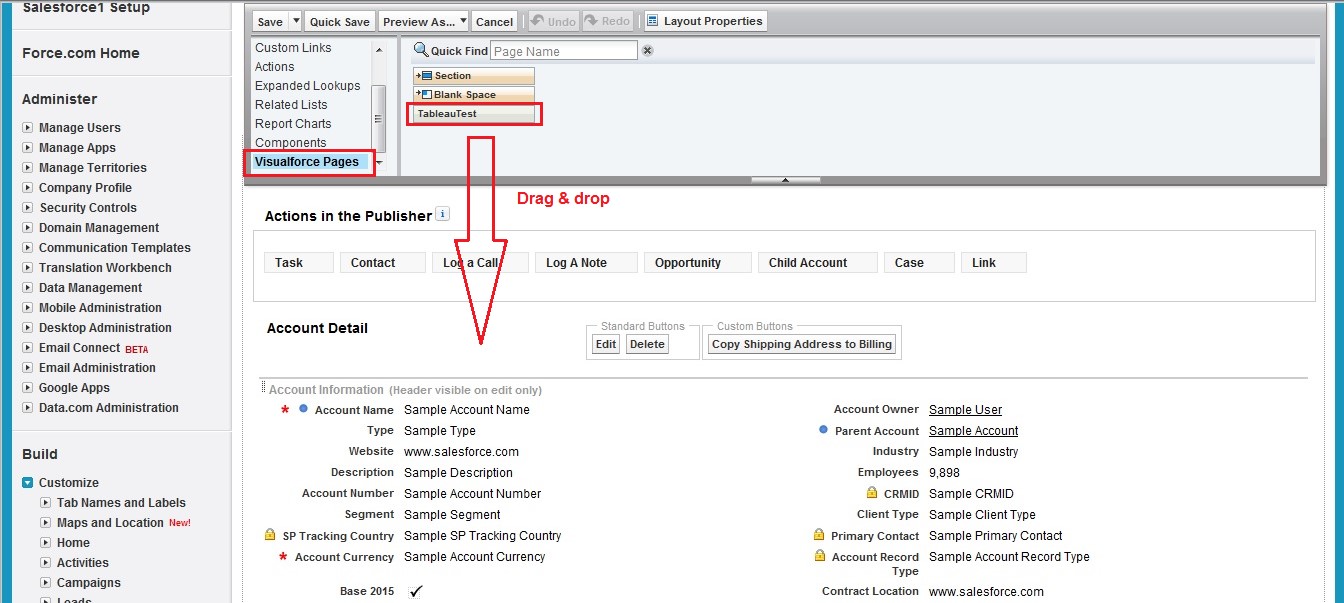This screenshot has height=603, width=1344.
Task: Select the Contact publisher action
Action: [383, 262]
